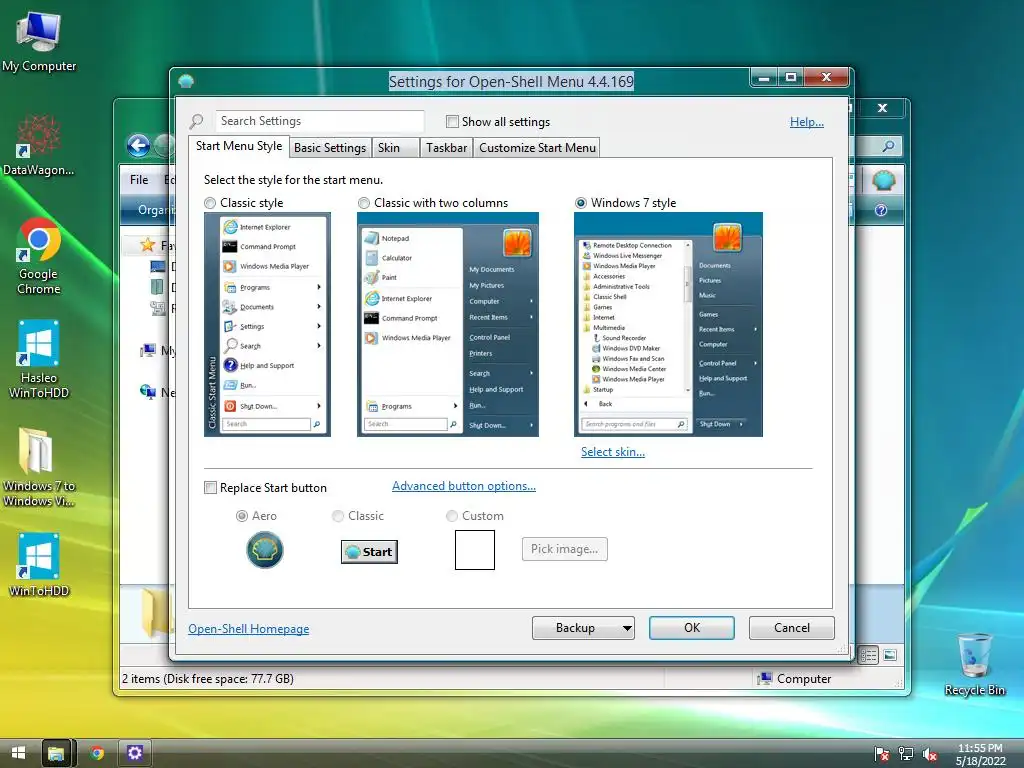
Task: Click the shell icon in Explorer toolbar
Action: [x=884, y=180]
